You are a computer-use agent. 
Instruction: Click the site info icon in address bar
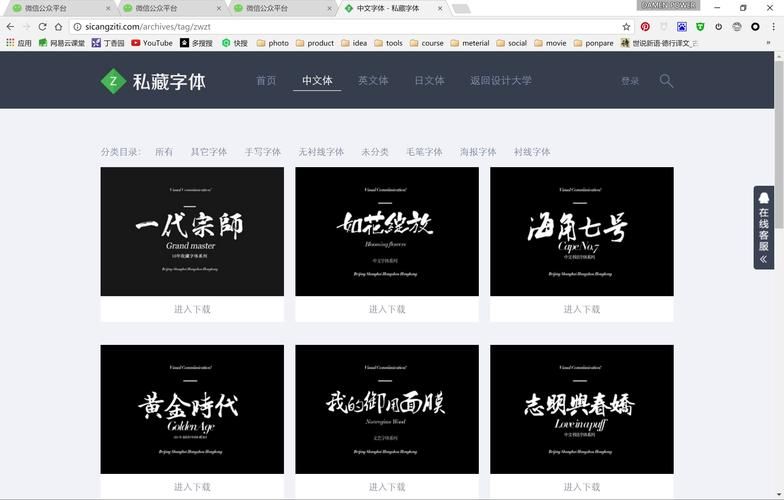click(78, 26)
